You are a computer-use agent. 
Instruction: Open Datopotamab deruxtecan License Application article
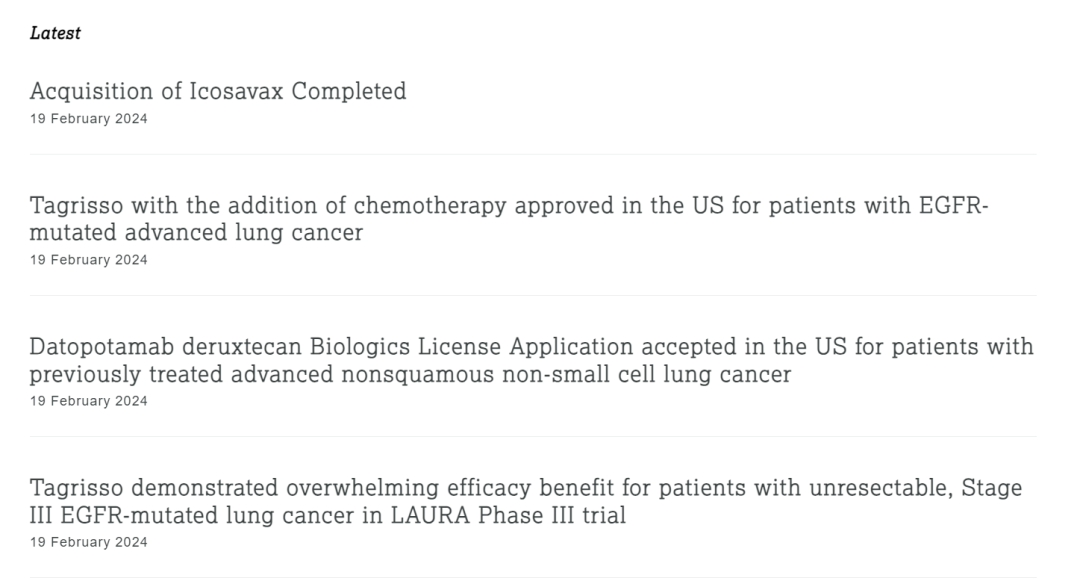click(531, 347)
